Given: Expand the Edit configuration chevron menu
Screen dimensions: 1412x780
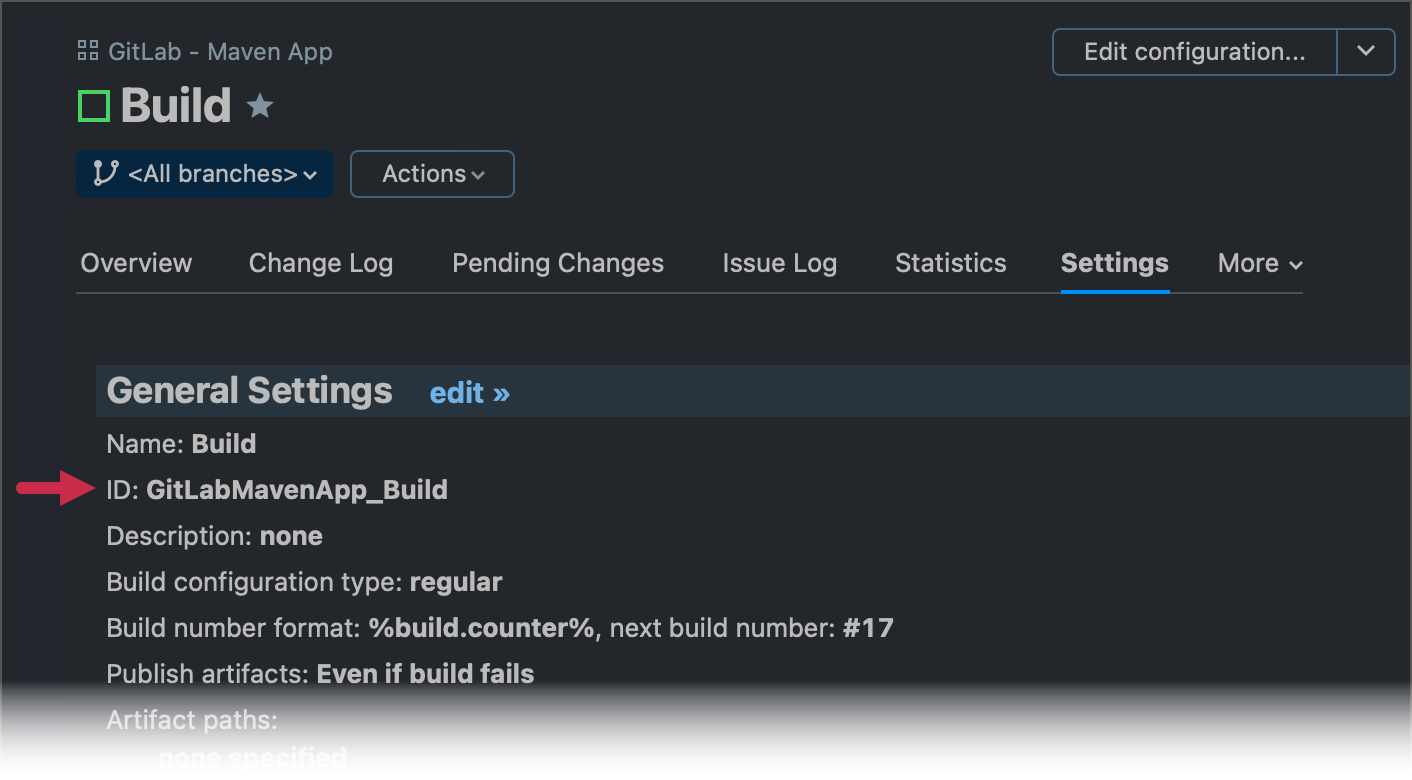Looking at the screenshot, I should pyautogui.click(x=1366, y=51).
